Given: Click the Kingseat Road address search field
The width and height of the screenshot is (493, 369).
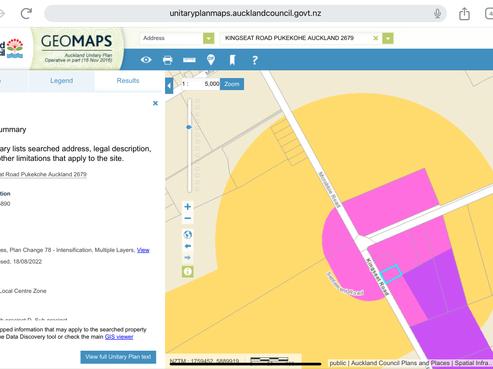Looking at the screenshot, I should 295,38.
